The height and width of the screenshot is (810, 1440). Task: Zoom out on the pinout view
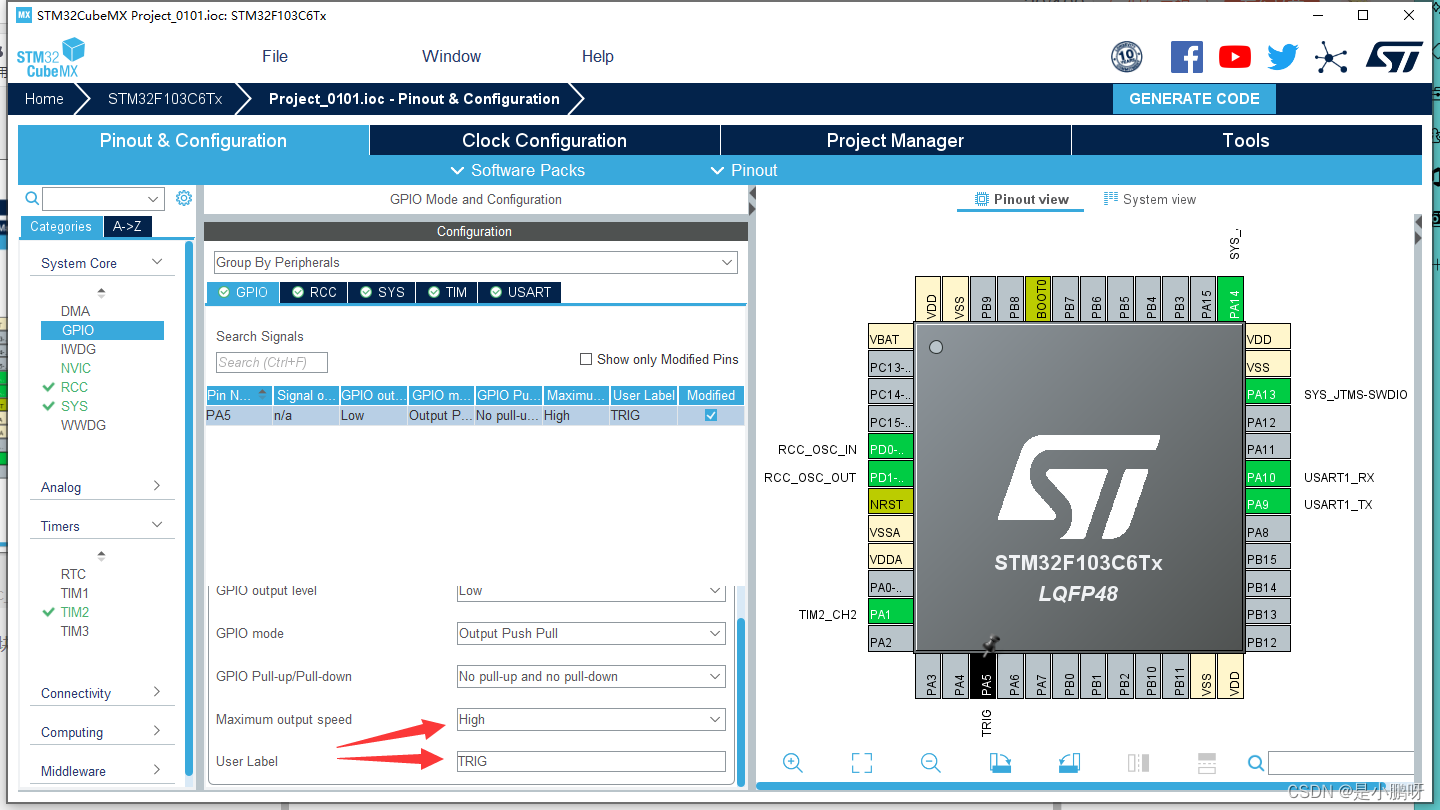point(931,763)
